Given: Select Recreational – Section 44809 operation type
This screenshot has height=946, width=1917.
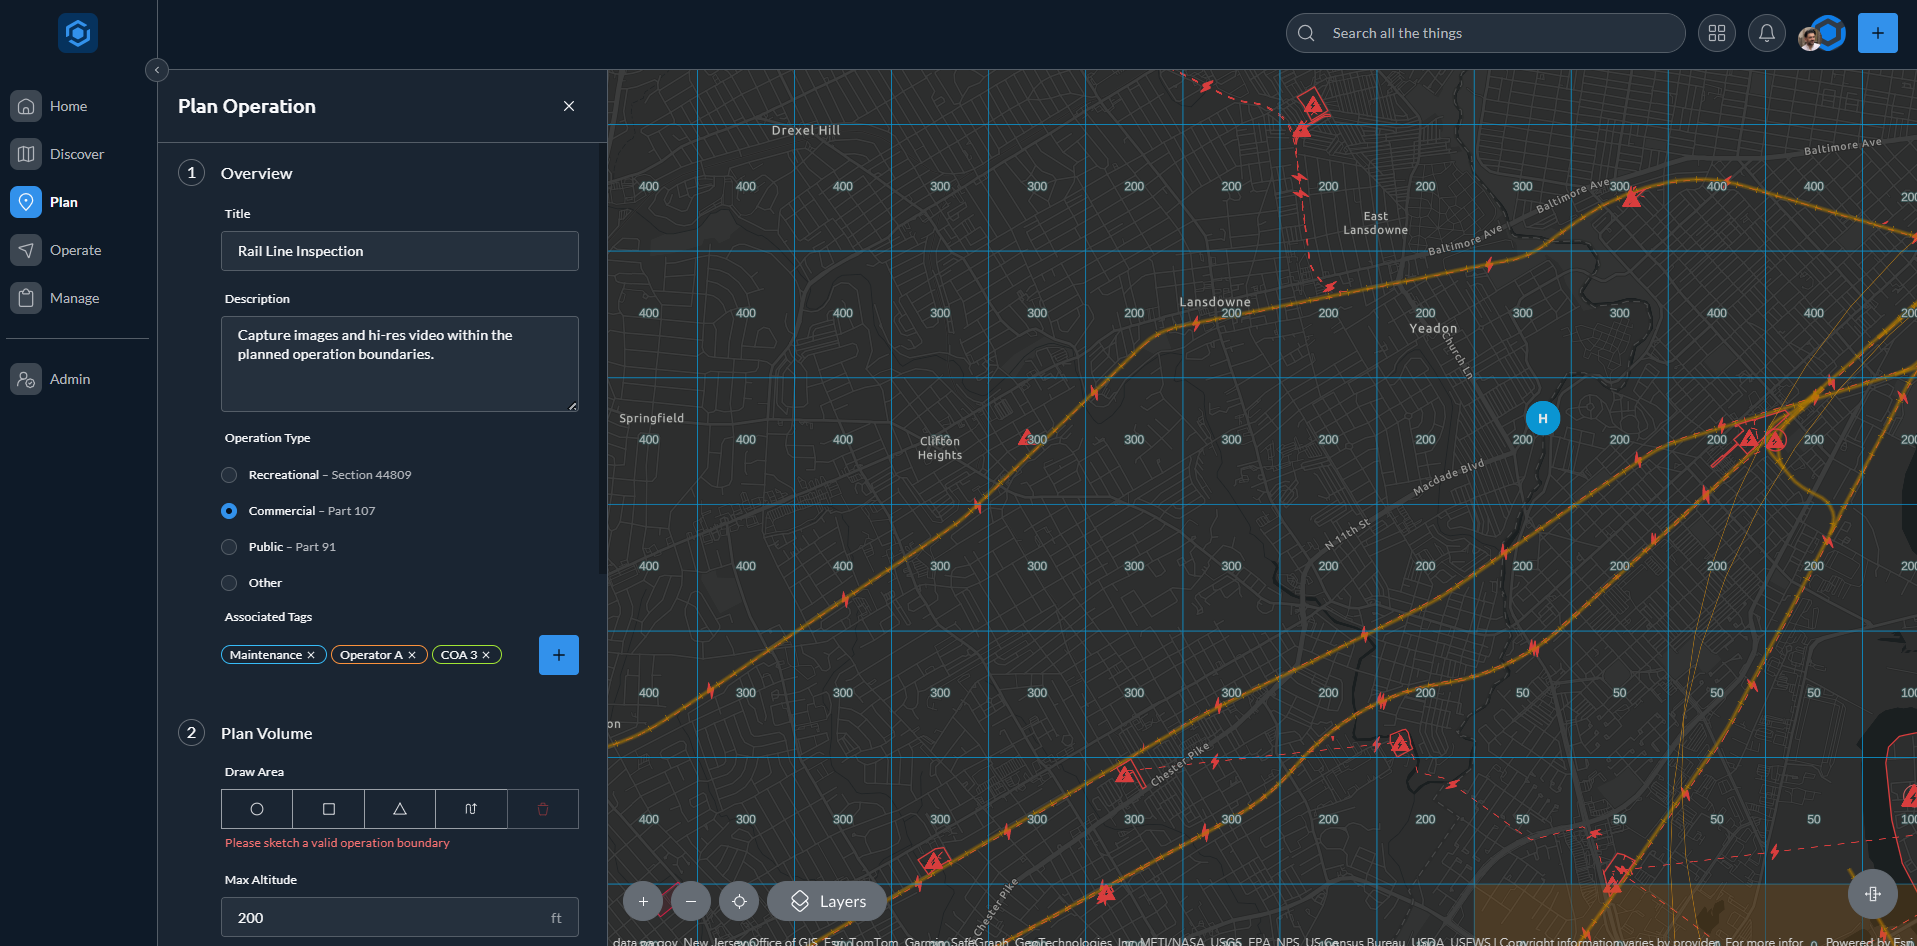Looking at the screenshot, I should pyautogui.click(x=229, y=475).
